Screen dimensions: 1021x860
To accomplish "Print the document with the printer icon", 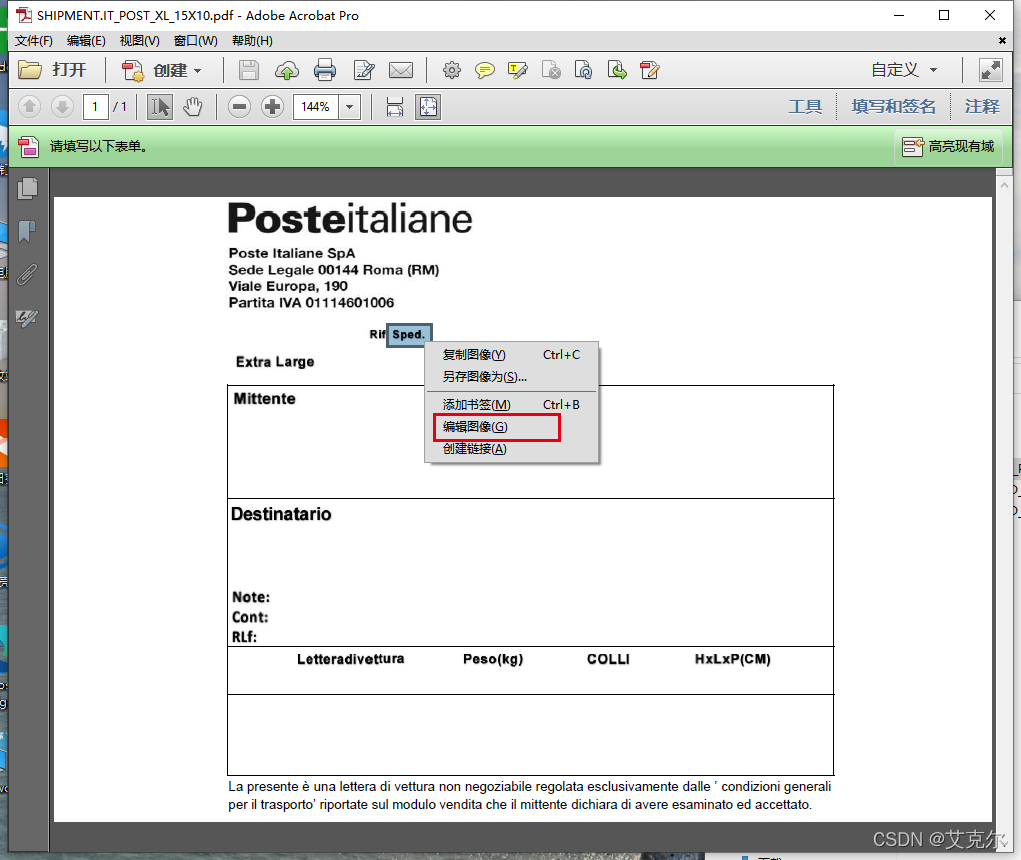I will 325,70.
